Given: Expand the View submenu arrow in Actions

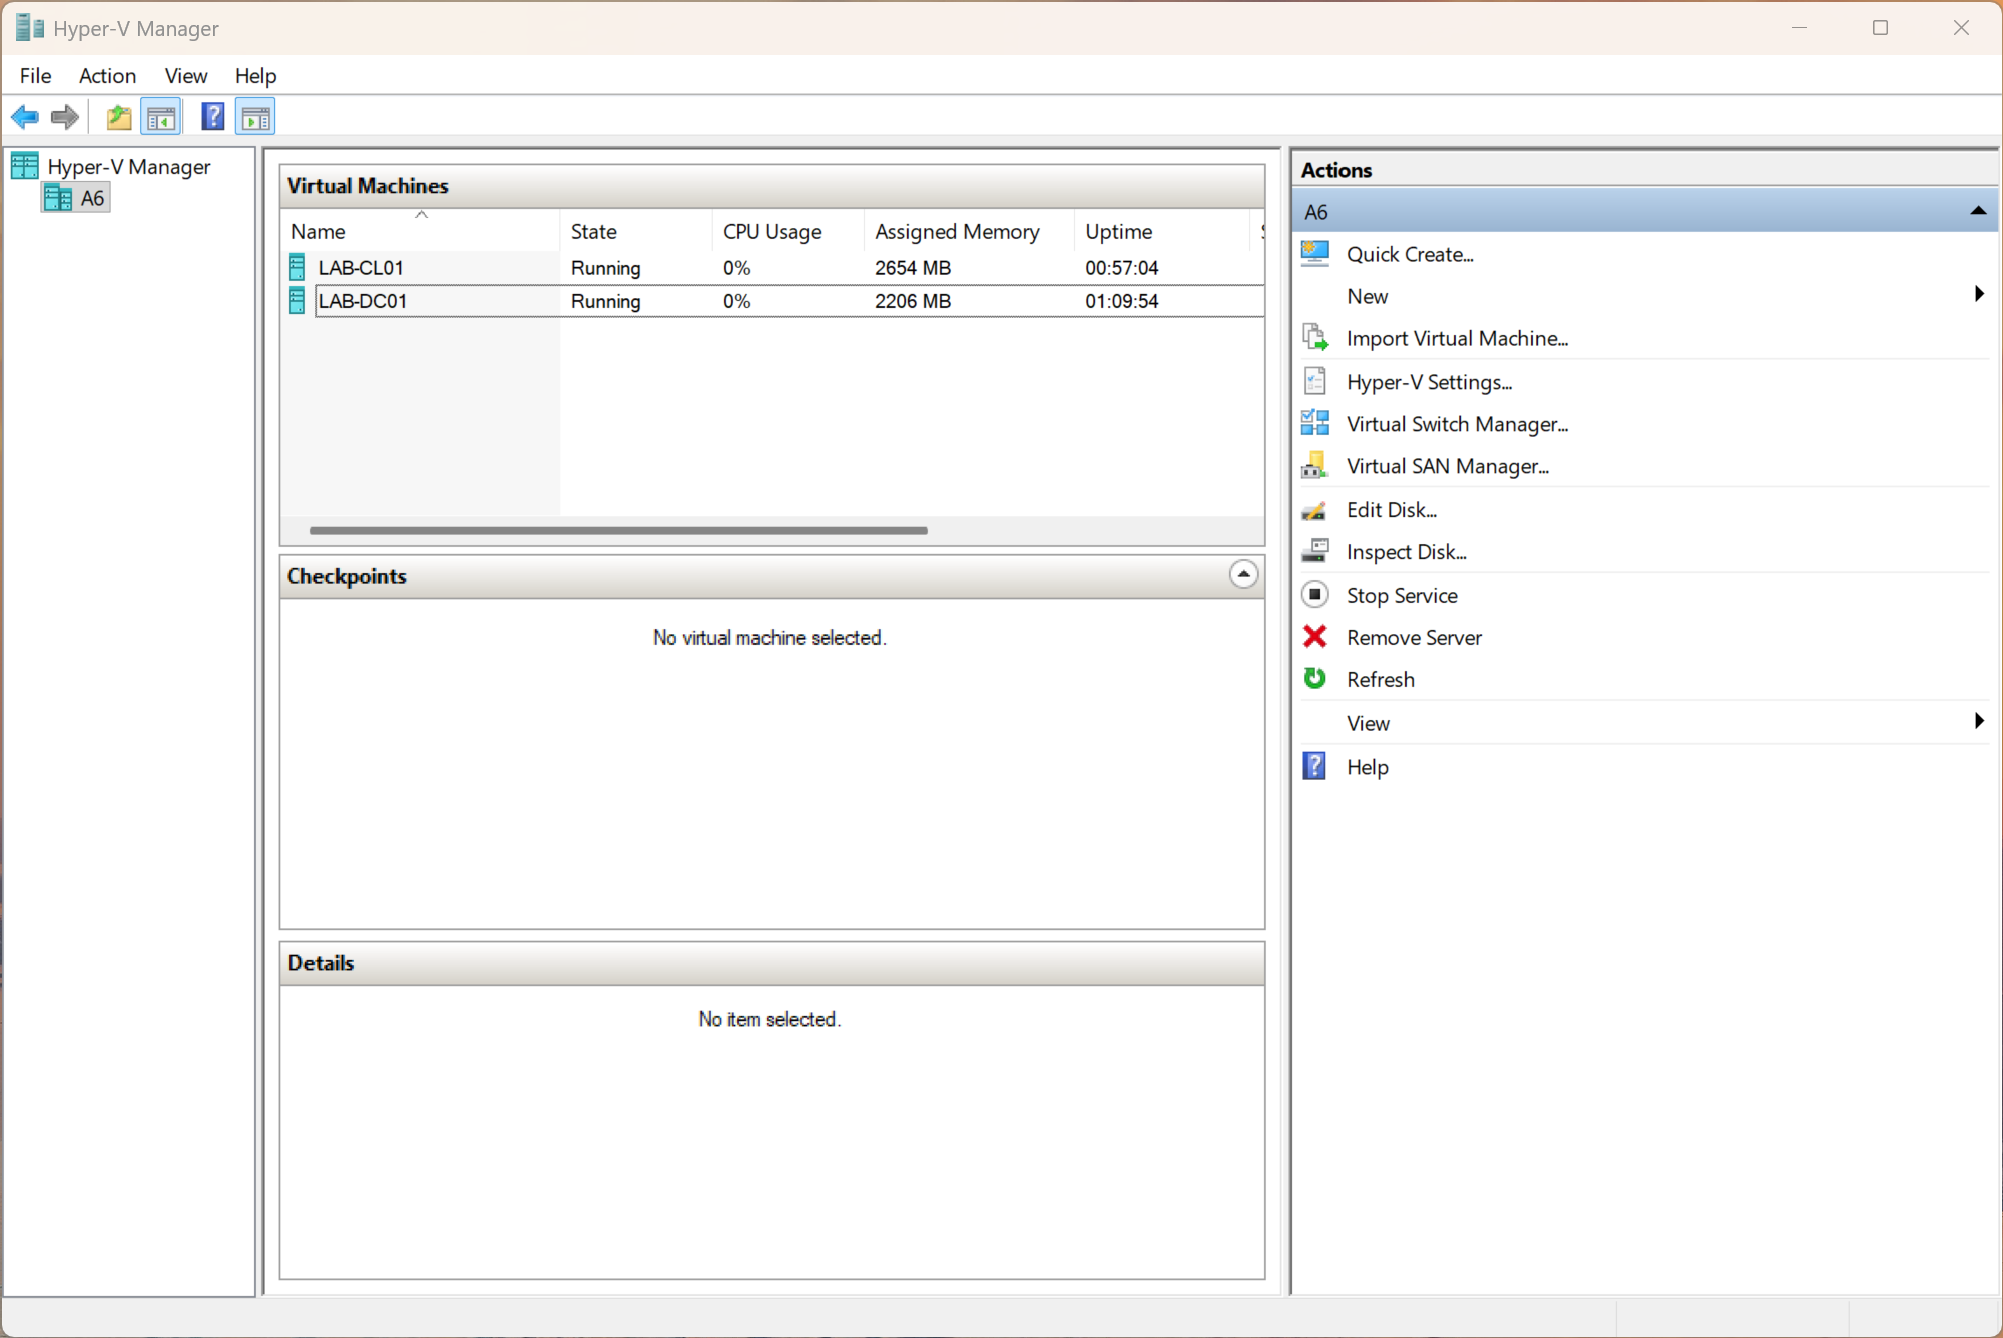Looking at the screenshot, I should click(1979, 722).
